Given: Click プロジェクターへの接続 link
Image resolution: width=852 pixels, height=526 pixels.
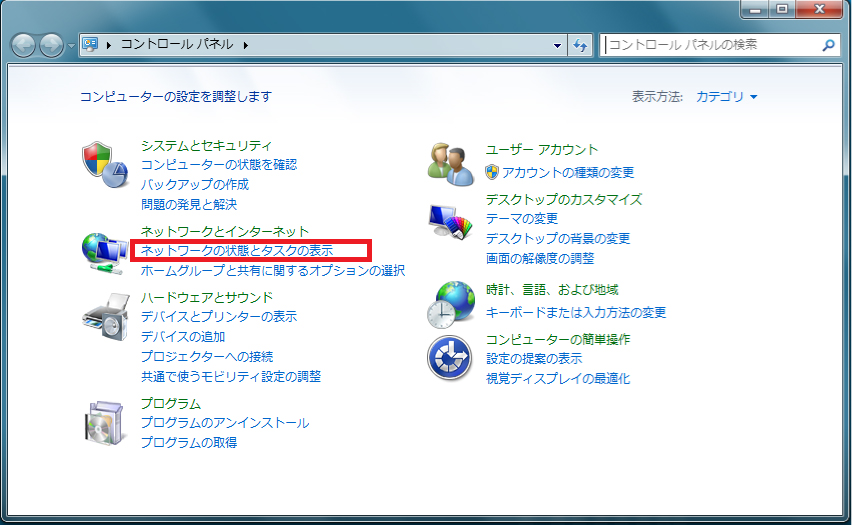Looking at the screenshot, I should pos(206,356).
